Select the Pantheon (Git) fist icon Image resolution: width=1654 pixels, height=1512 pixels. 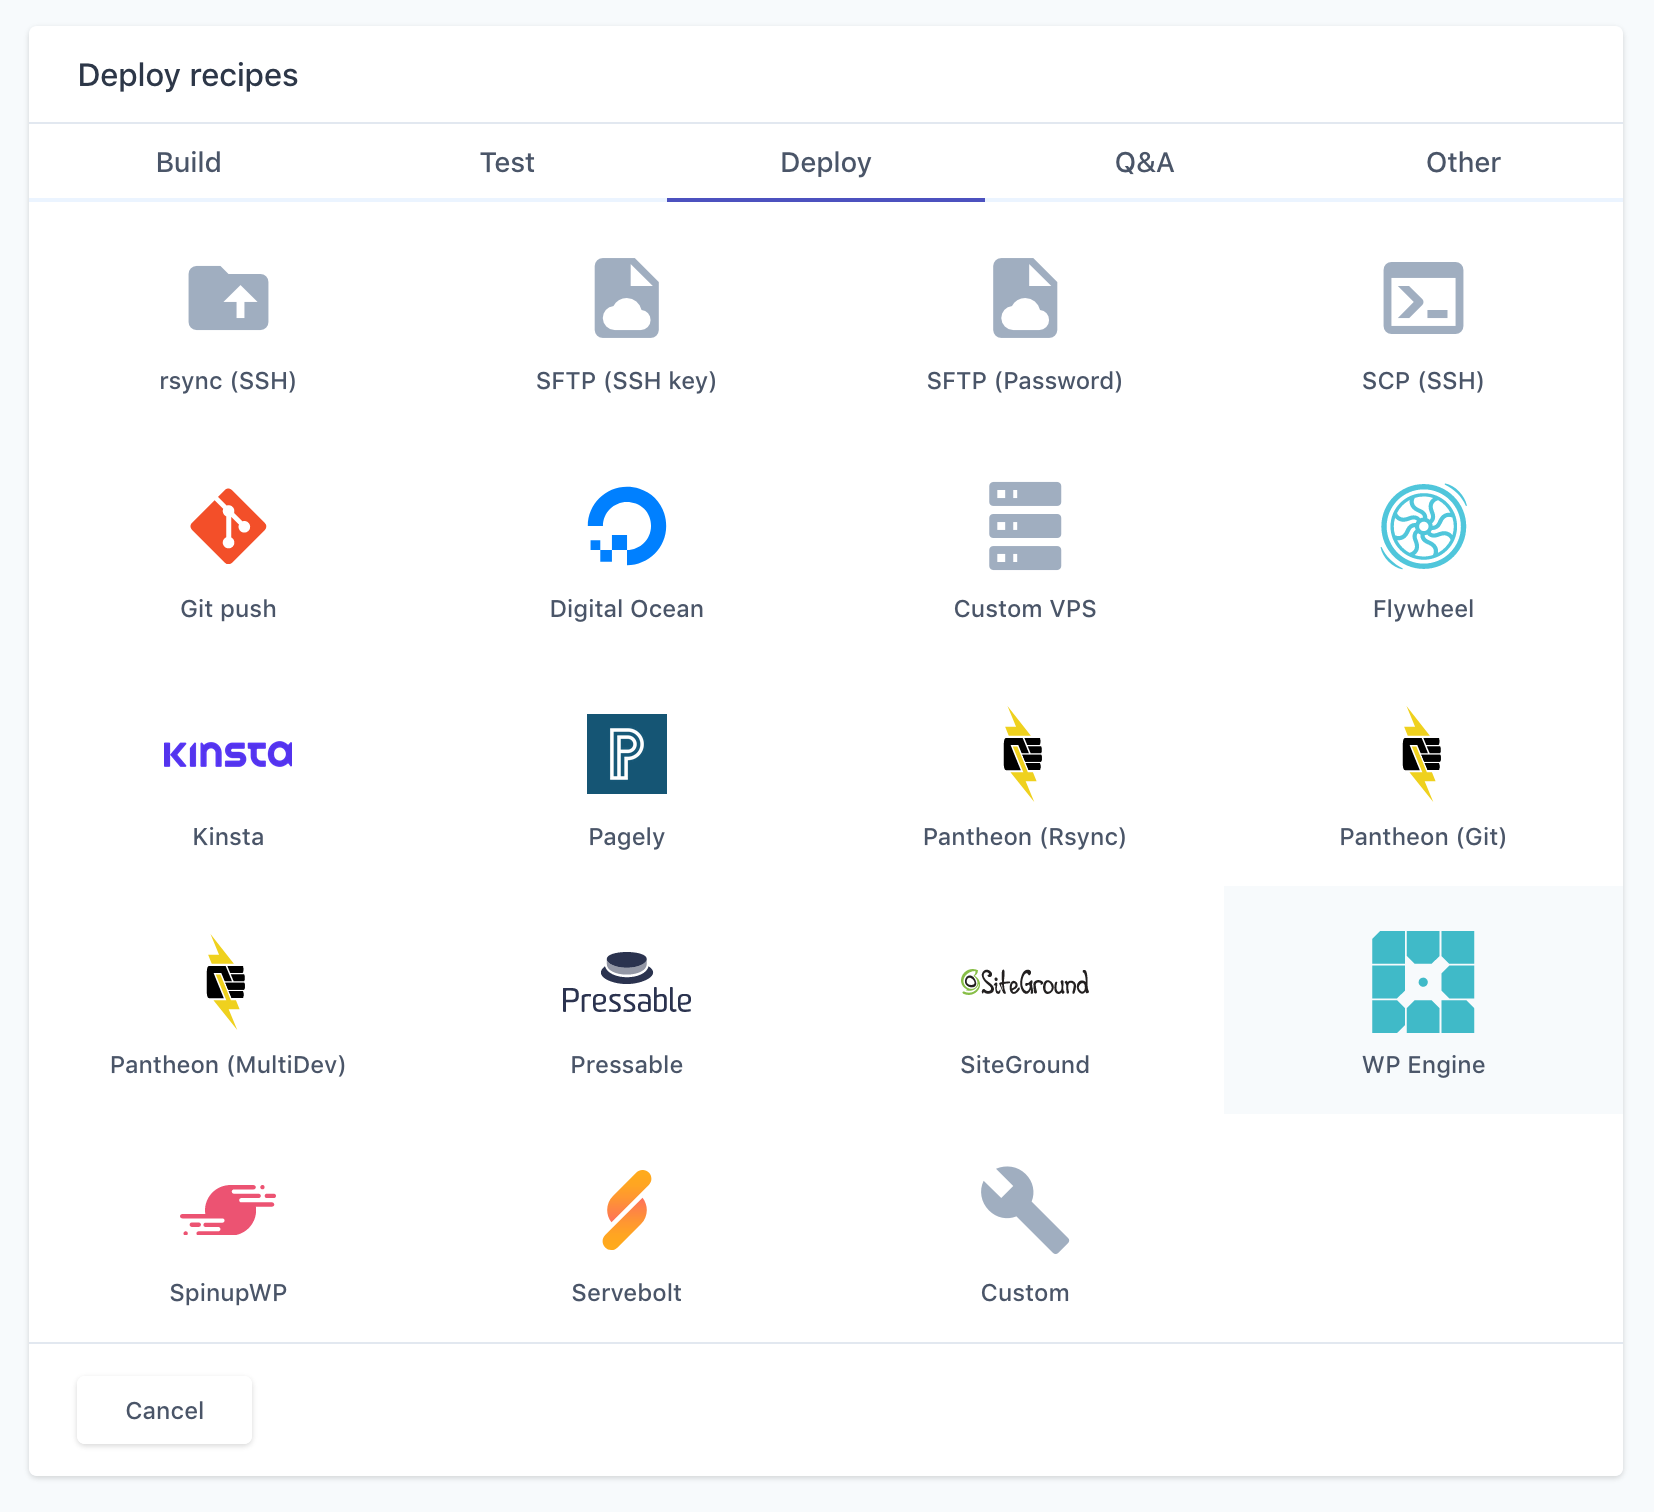click(1421, 754)
